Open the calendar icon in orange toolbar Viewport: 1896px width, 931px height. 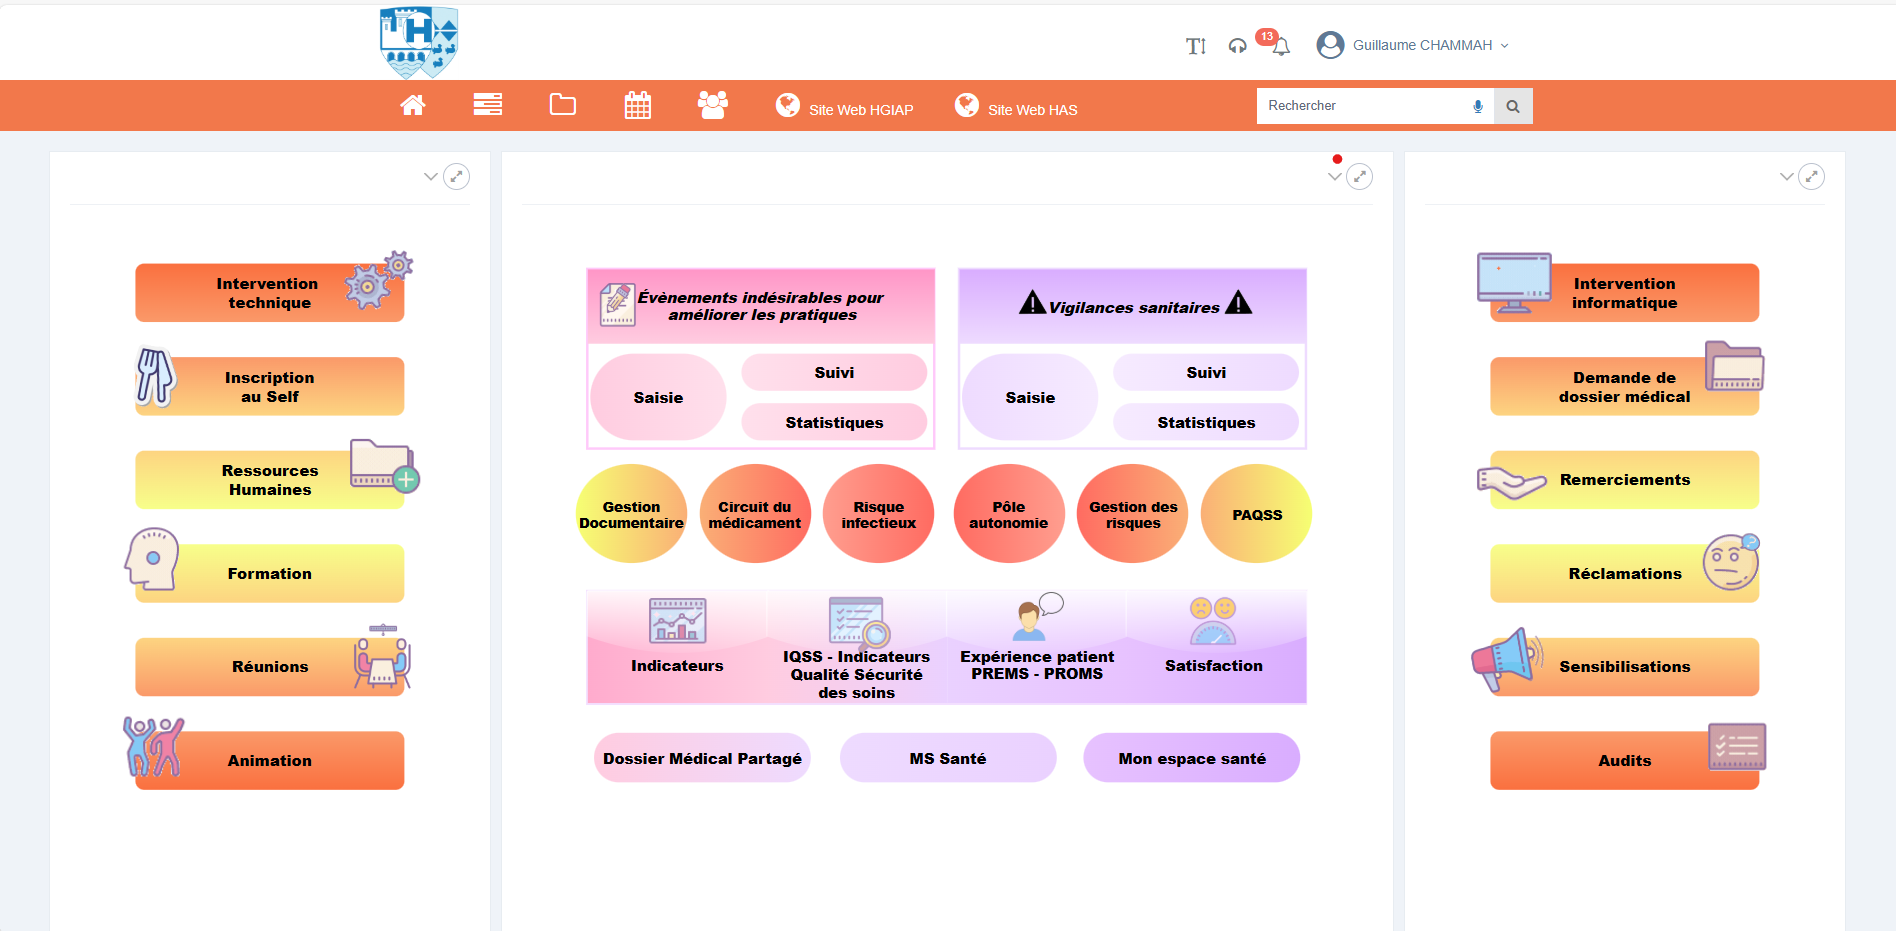(x=638, y=105)
